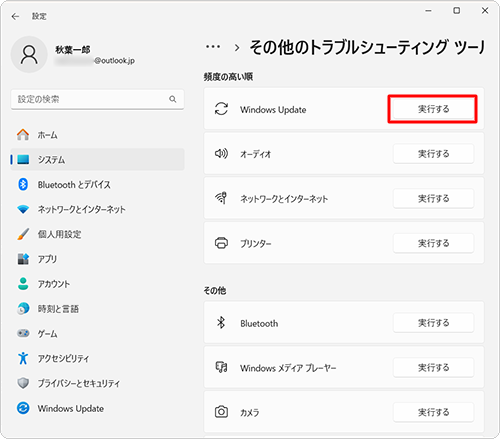The image size is (500, 439).
Task: Click the Bluetooth とデバイス sidebar icon
Action: click(23, 184)
